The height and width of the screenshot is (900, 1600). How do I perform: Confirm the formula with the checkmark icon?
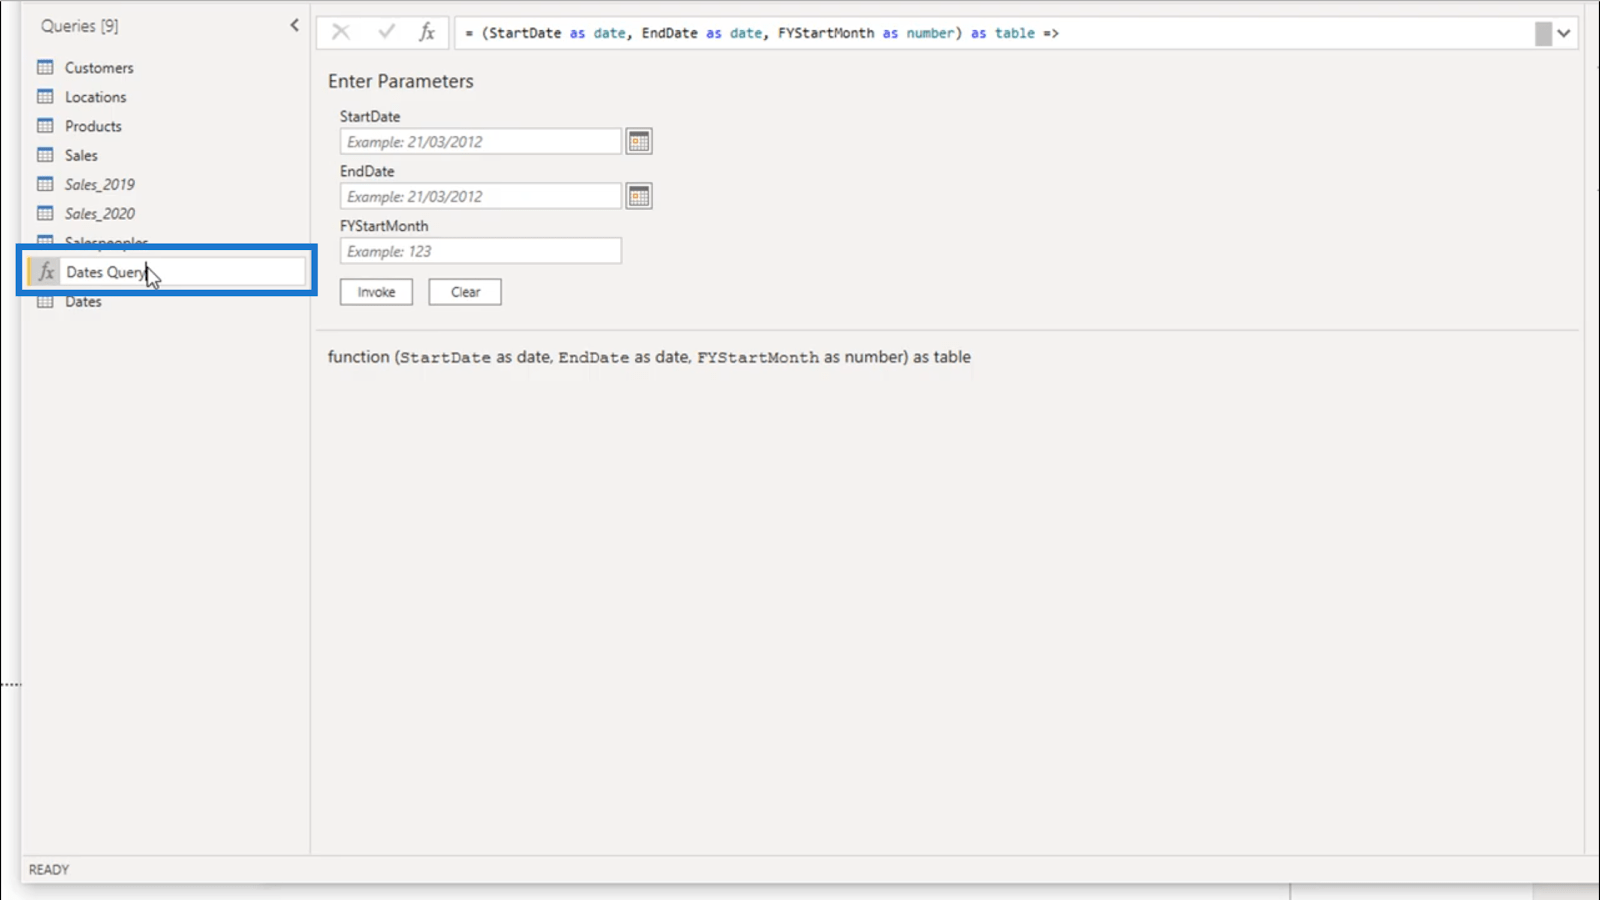click(386, 32)
